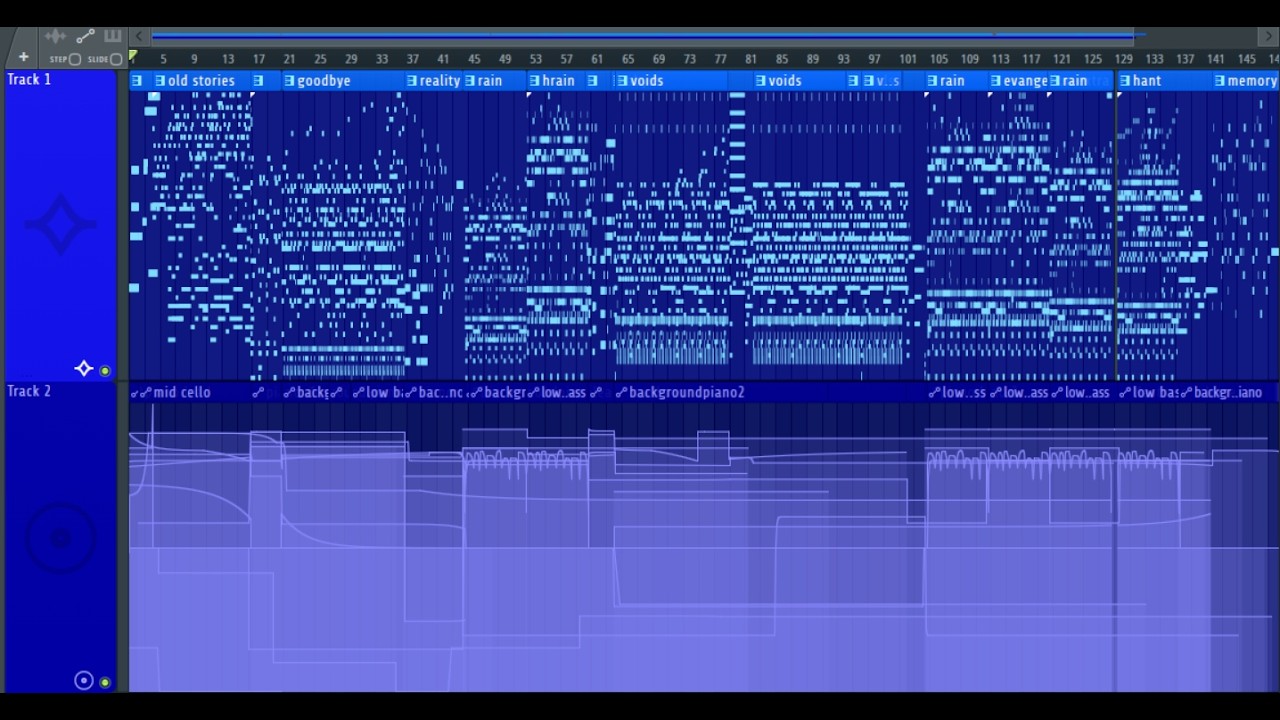Viewport: 1280px width, 720px height.
Task: Select the 'low bas' automation clip title
Action: (1155, 393)
